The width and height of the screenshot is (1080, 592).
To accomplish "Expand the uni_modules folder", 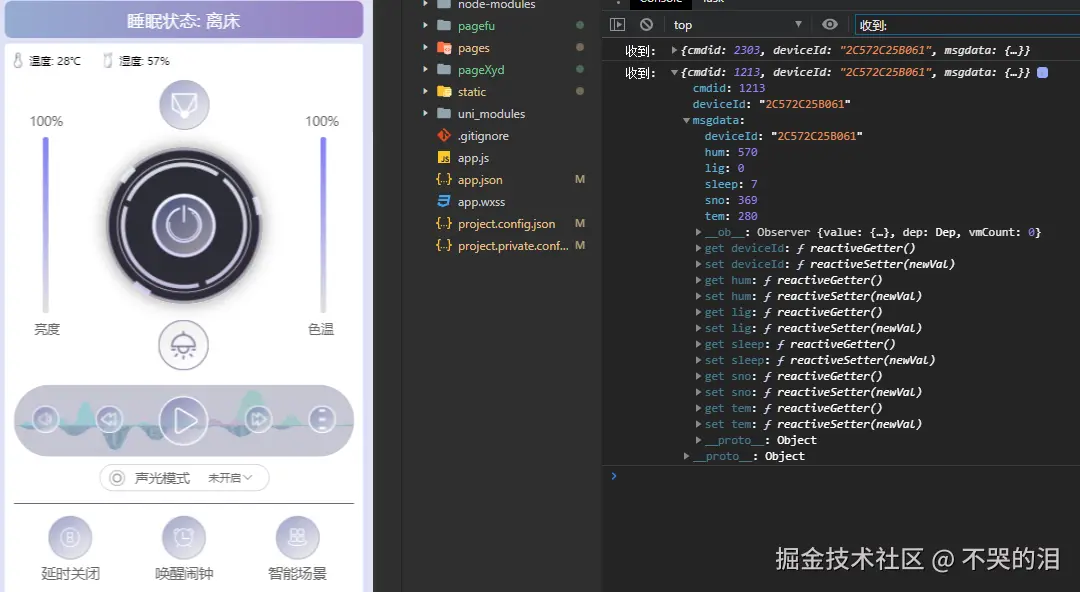I will (425, 114).
